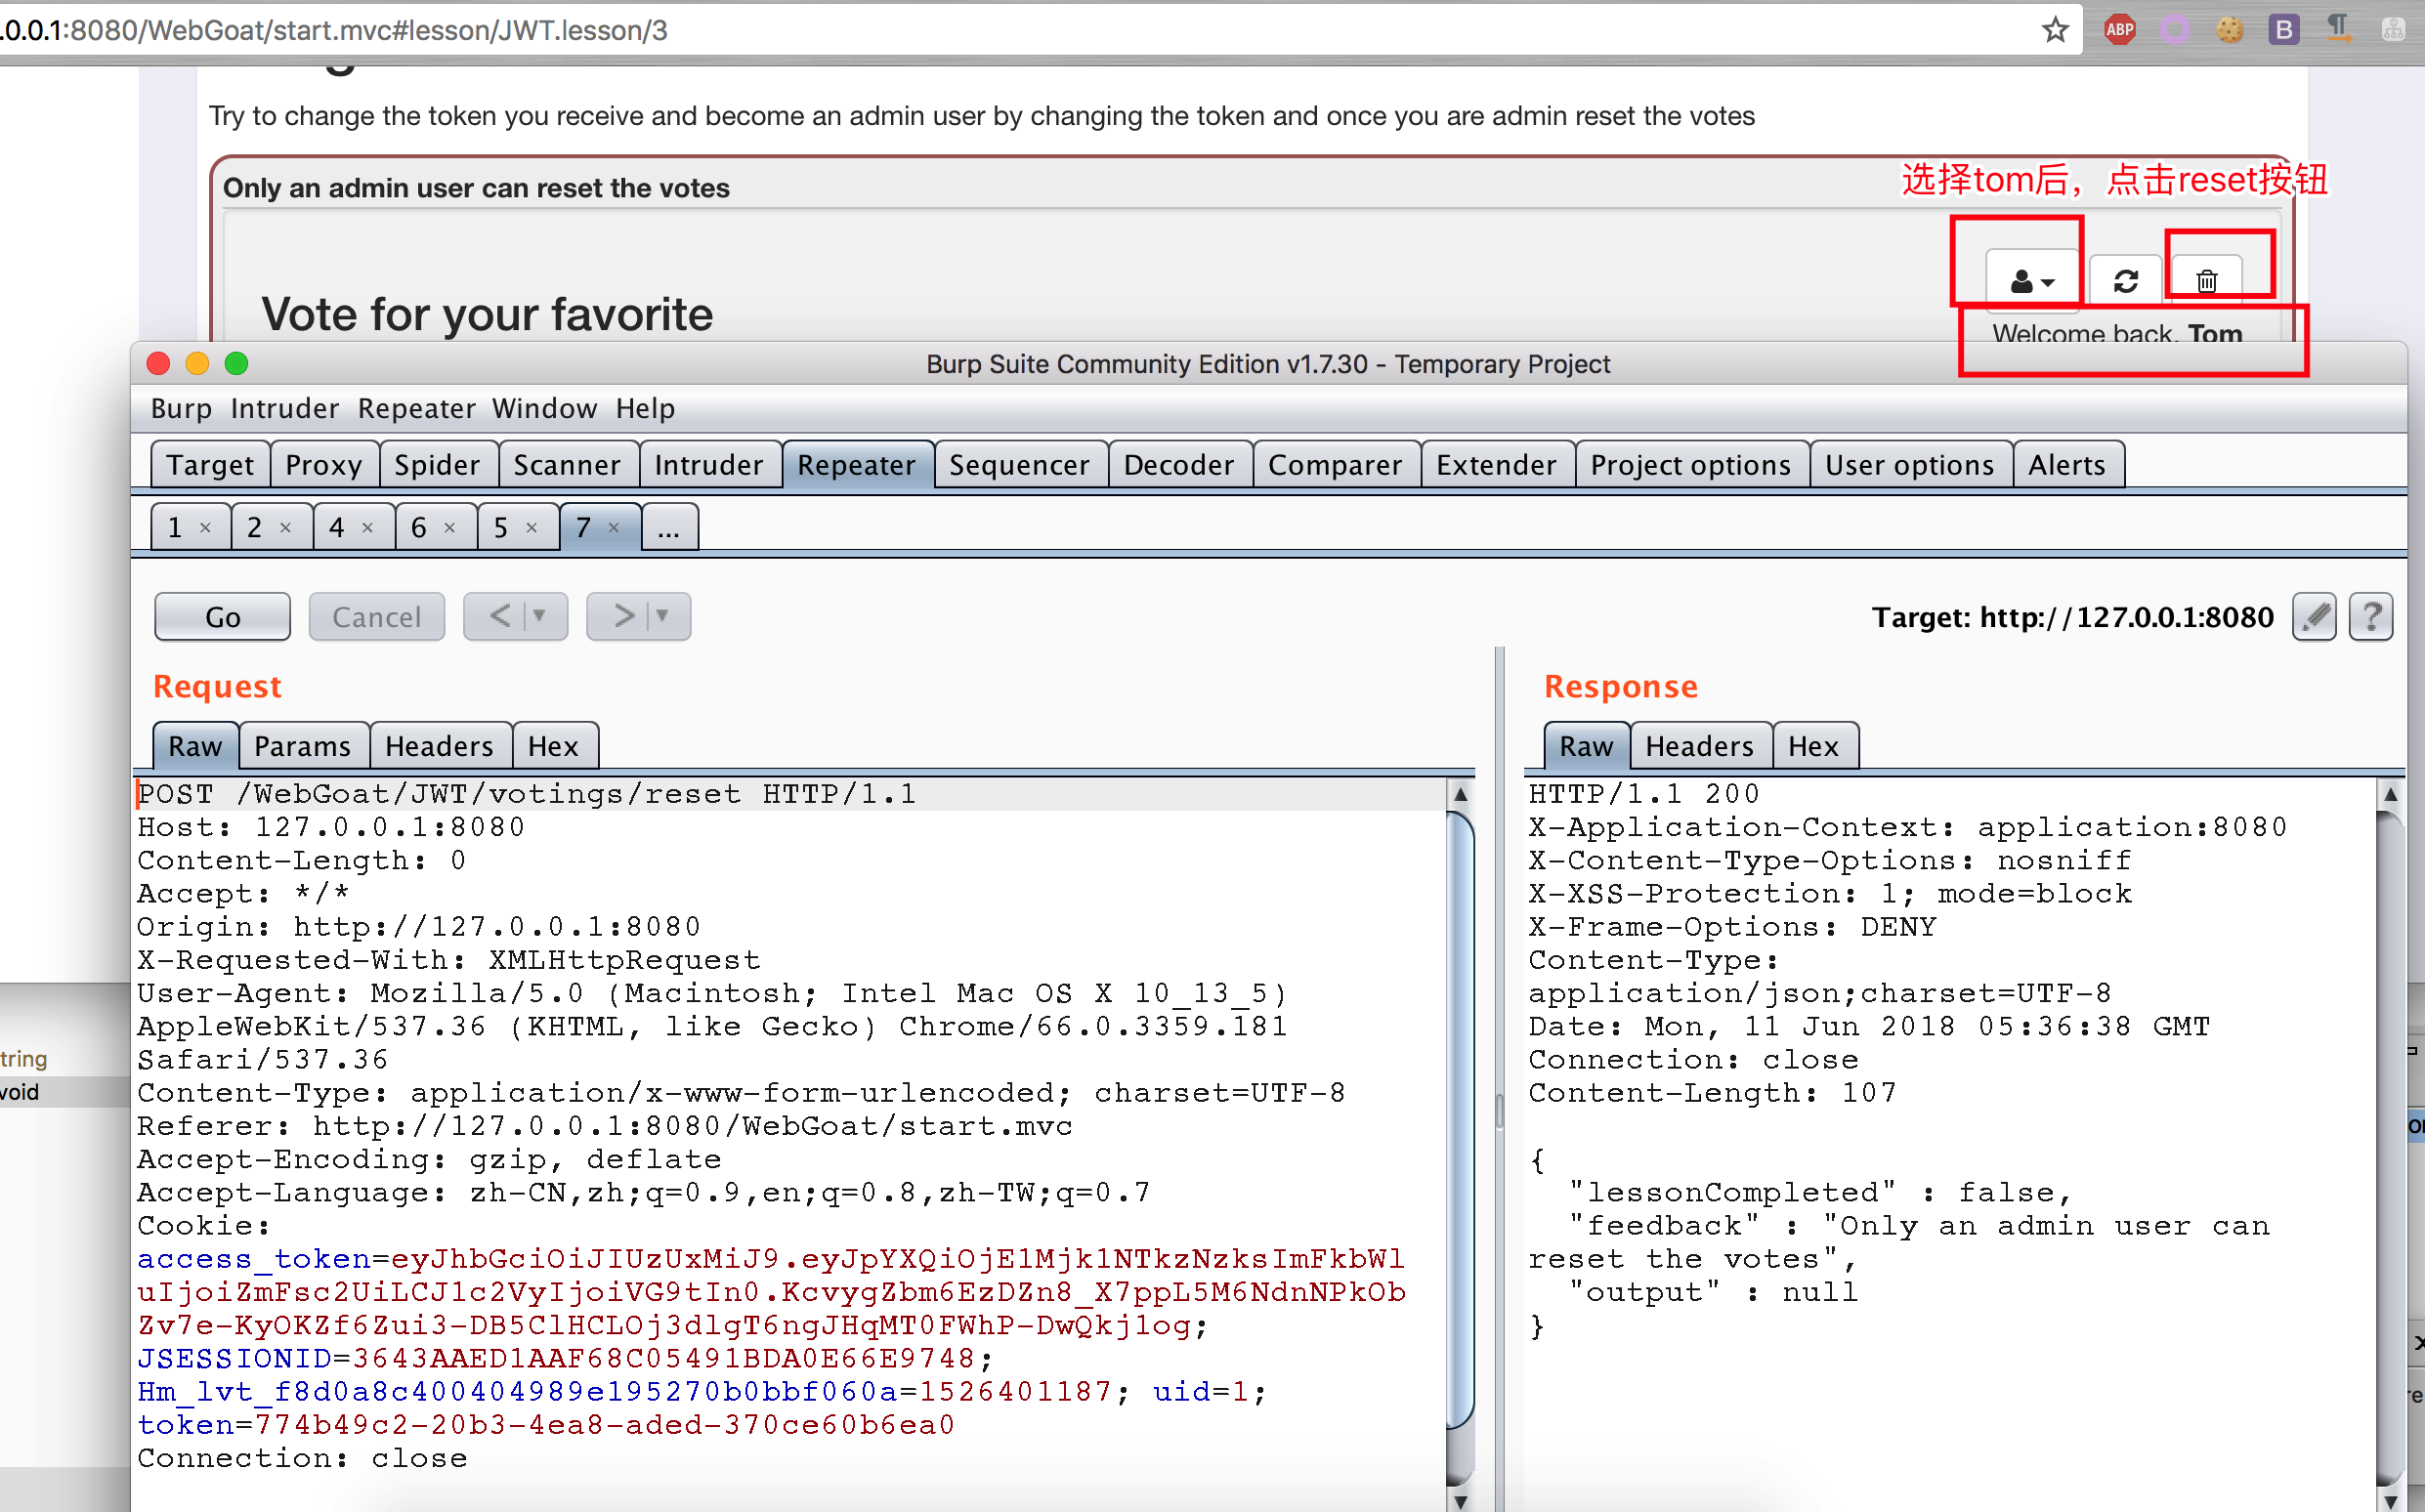Click the request pane scrollbar thumb

[1460, 1120]
